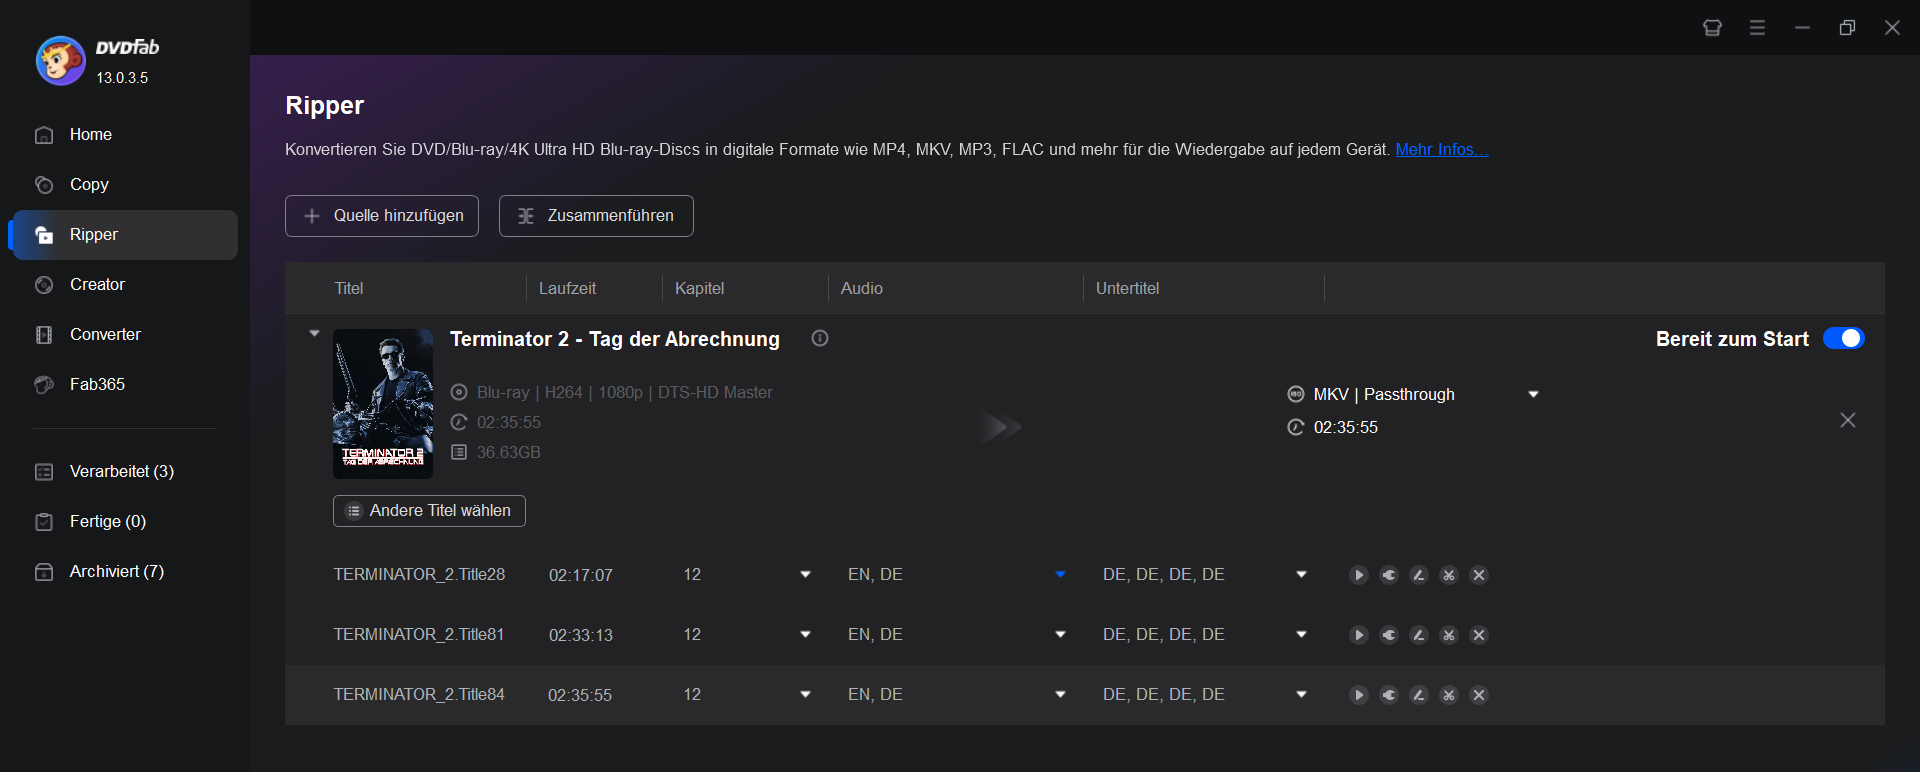Open the Converter module
The image size is (1920, 772).
124,335
